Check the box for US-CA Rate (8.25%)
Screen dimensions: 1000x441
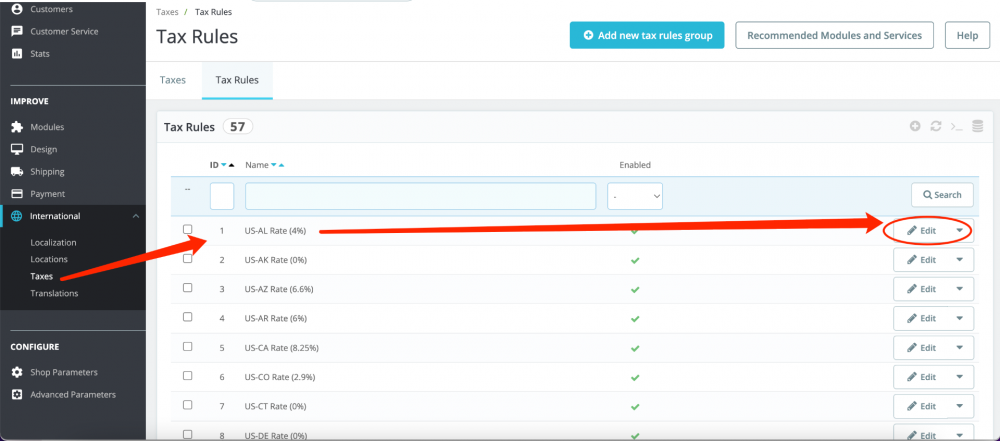(x=188, y=347)
